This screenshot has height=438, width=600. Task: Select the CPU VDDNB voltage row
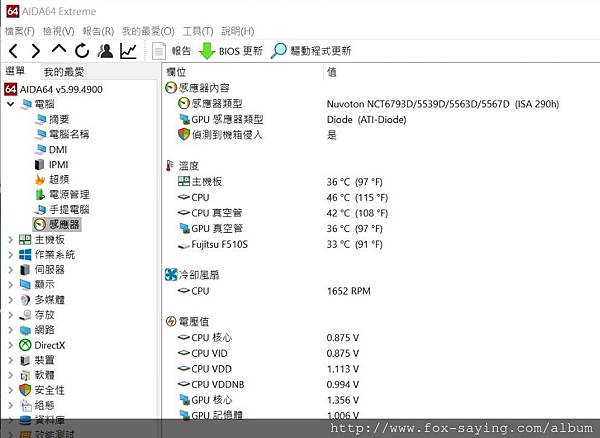(x=268, y=384)
